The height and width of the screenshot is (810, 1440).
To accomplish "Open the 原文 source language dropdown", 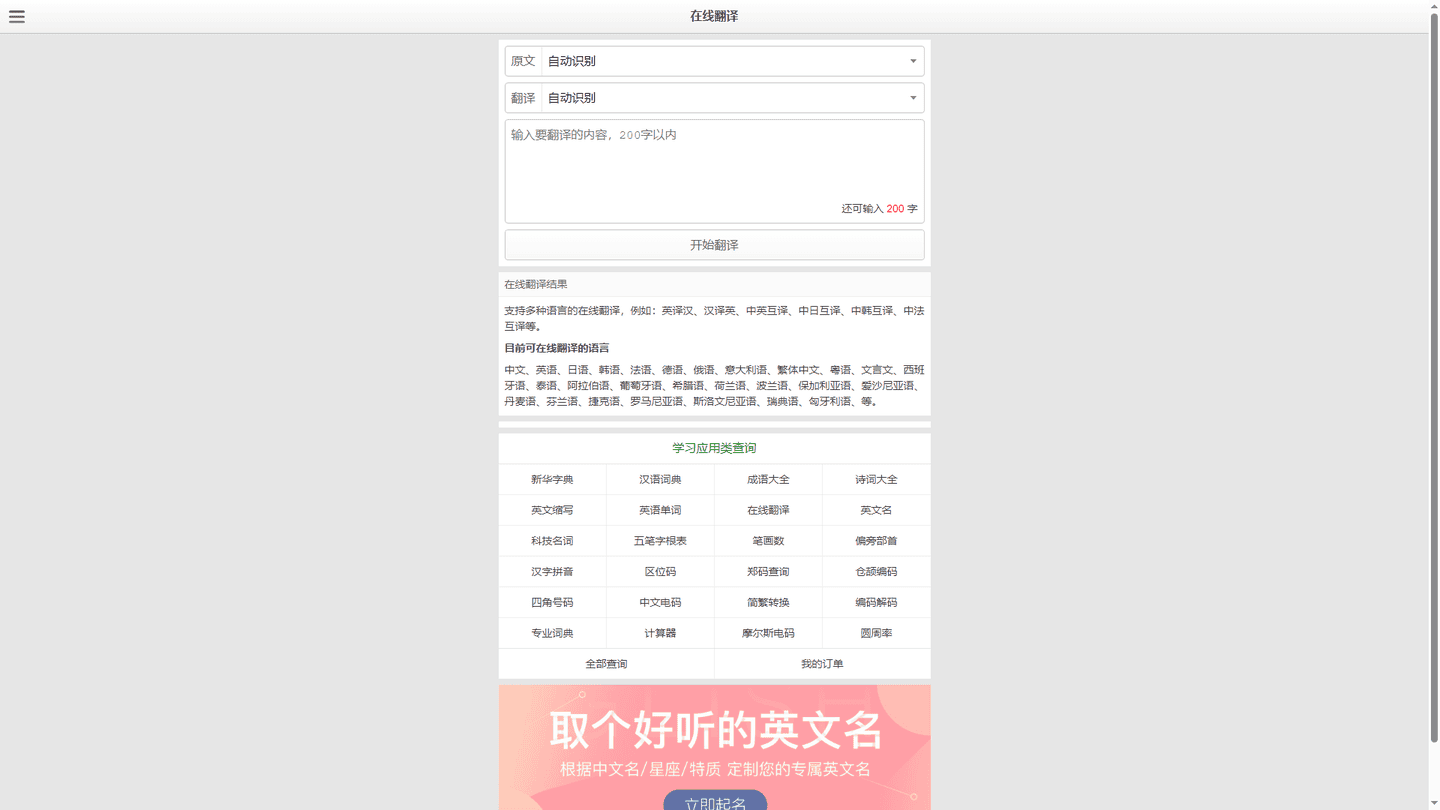I will point(732,61).
